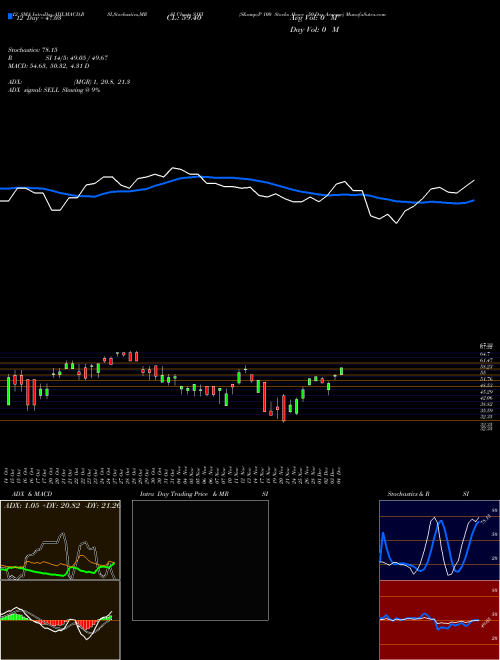
Task: Click the last green candlestick on chart
Action: click(x=341, y=371)
